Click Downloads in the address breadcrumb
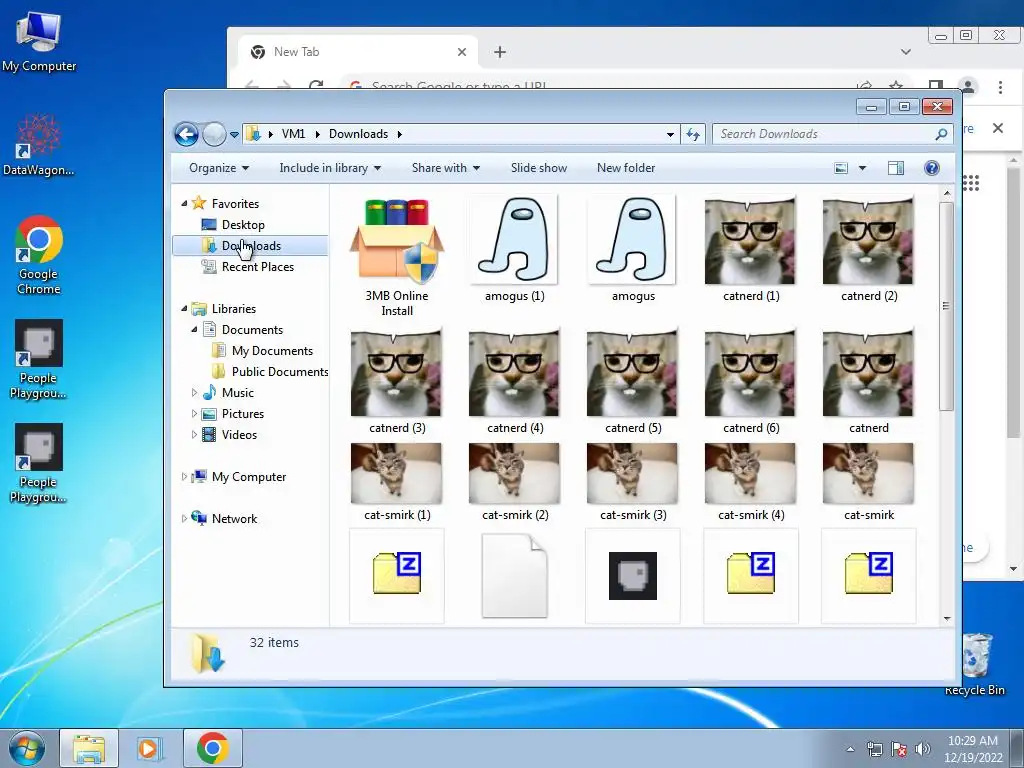 [x=359, y=134]
